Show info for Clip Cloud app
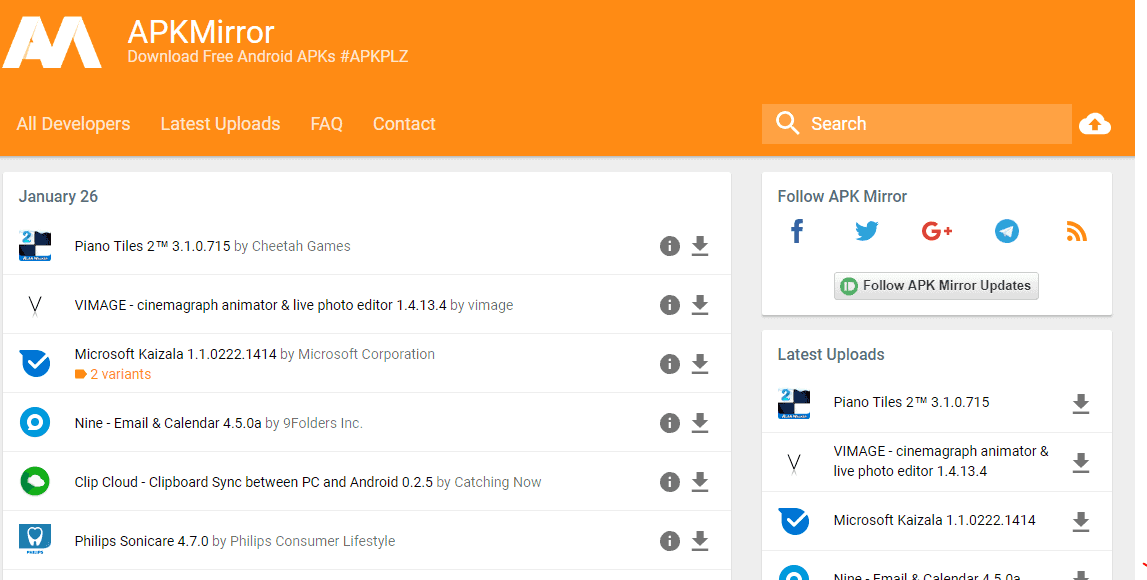Screen dimensions: 1147x580 (x=670, y=481)
